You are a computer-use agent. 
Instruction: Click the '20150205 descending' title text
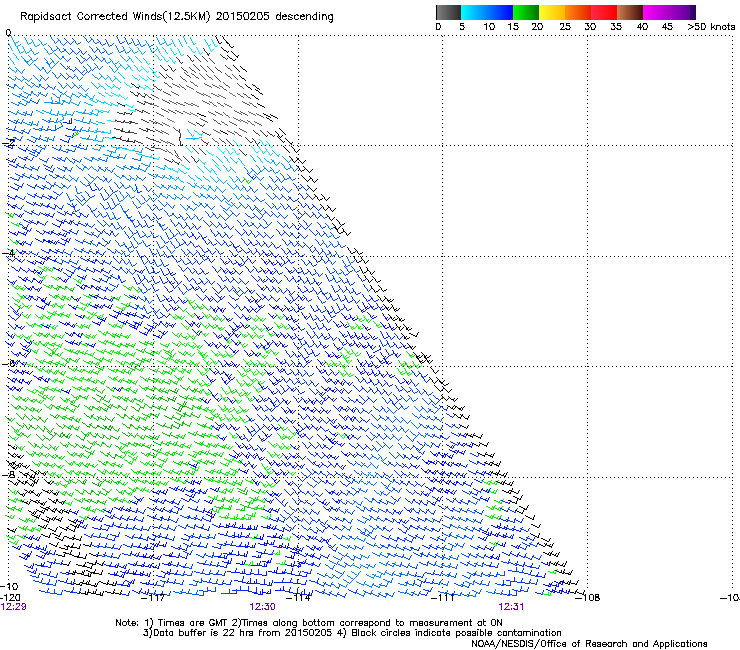coord(275,17)
